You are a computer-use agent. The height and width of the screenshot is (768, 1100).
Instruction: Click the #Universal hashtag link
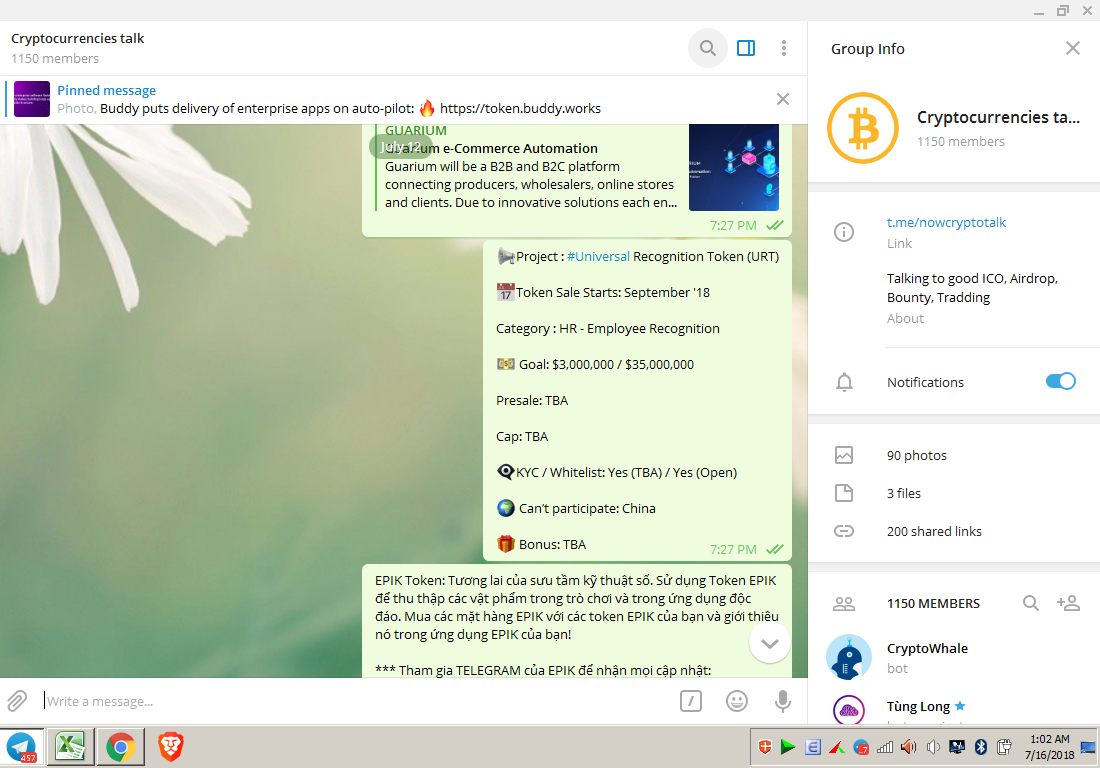tap(598, 257)
